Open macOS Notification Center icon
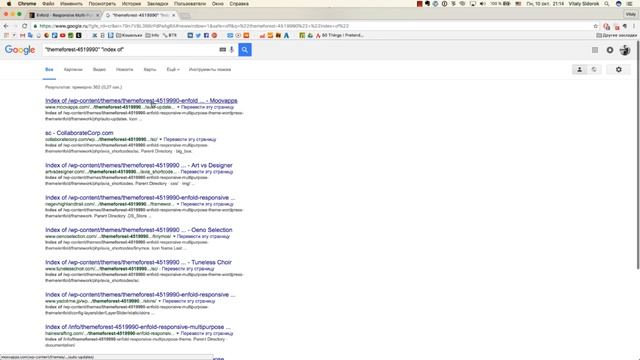This screenshot has width=640, height=360. [630, 4]
